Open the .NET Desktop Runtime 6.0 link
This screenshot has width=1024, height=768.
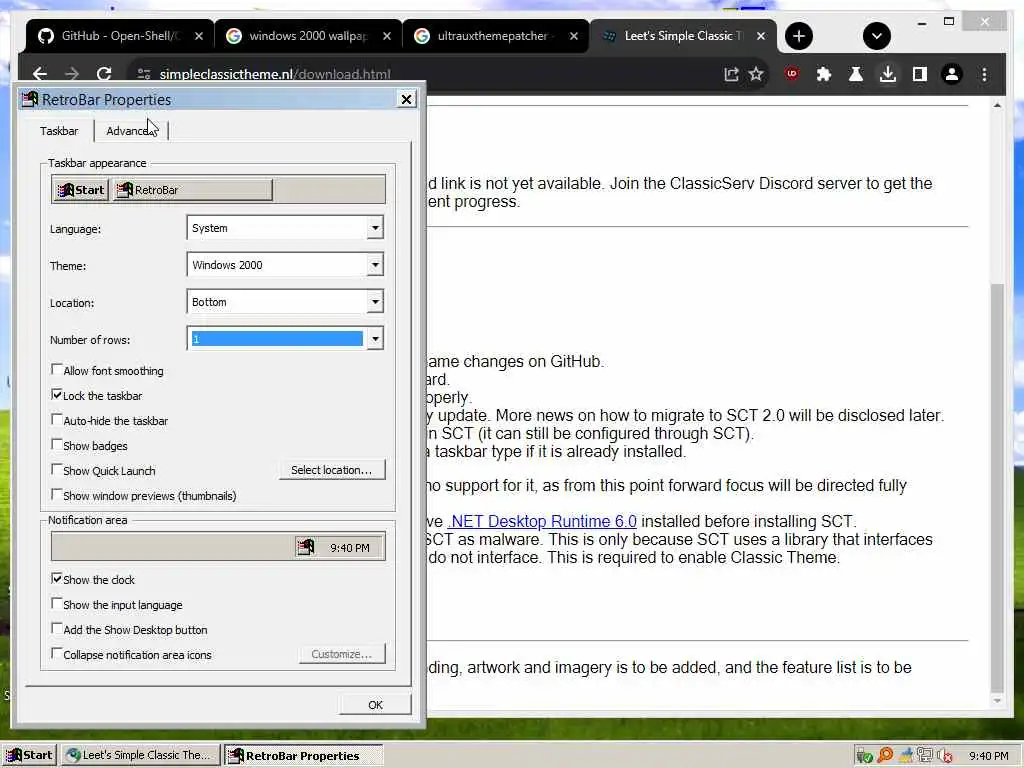click(x=542, y=521)
